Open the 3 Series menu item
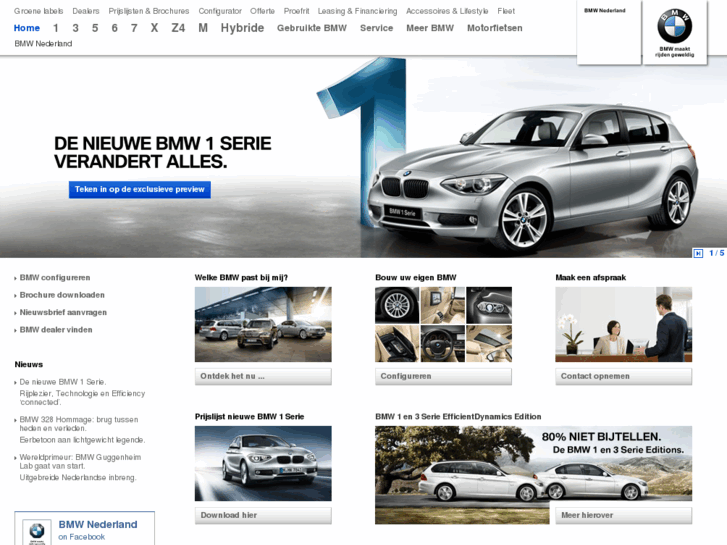This screenshot has height=545, width=727. pos(75,28)
